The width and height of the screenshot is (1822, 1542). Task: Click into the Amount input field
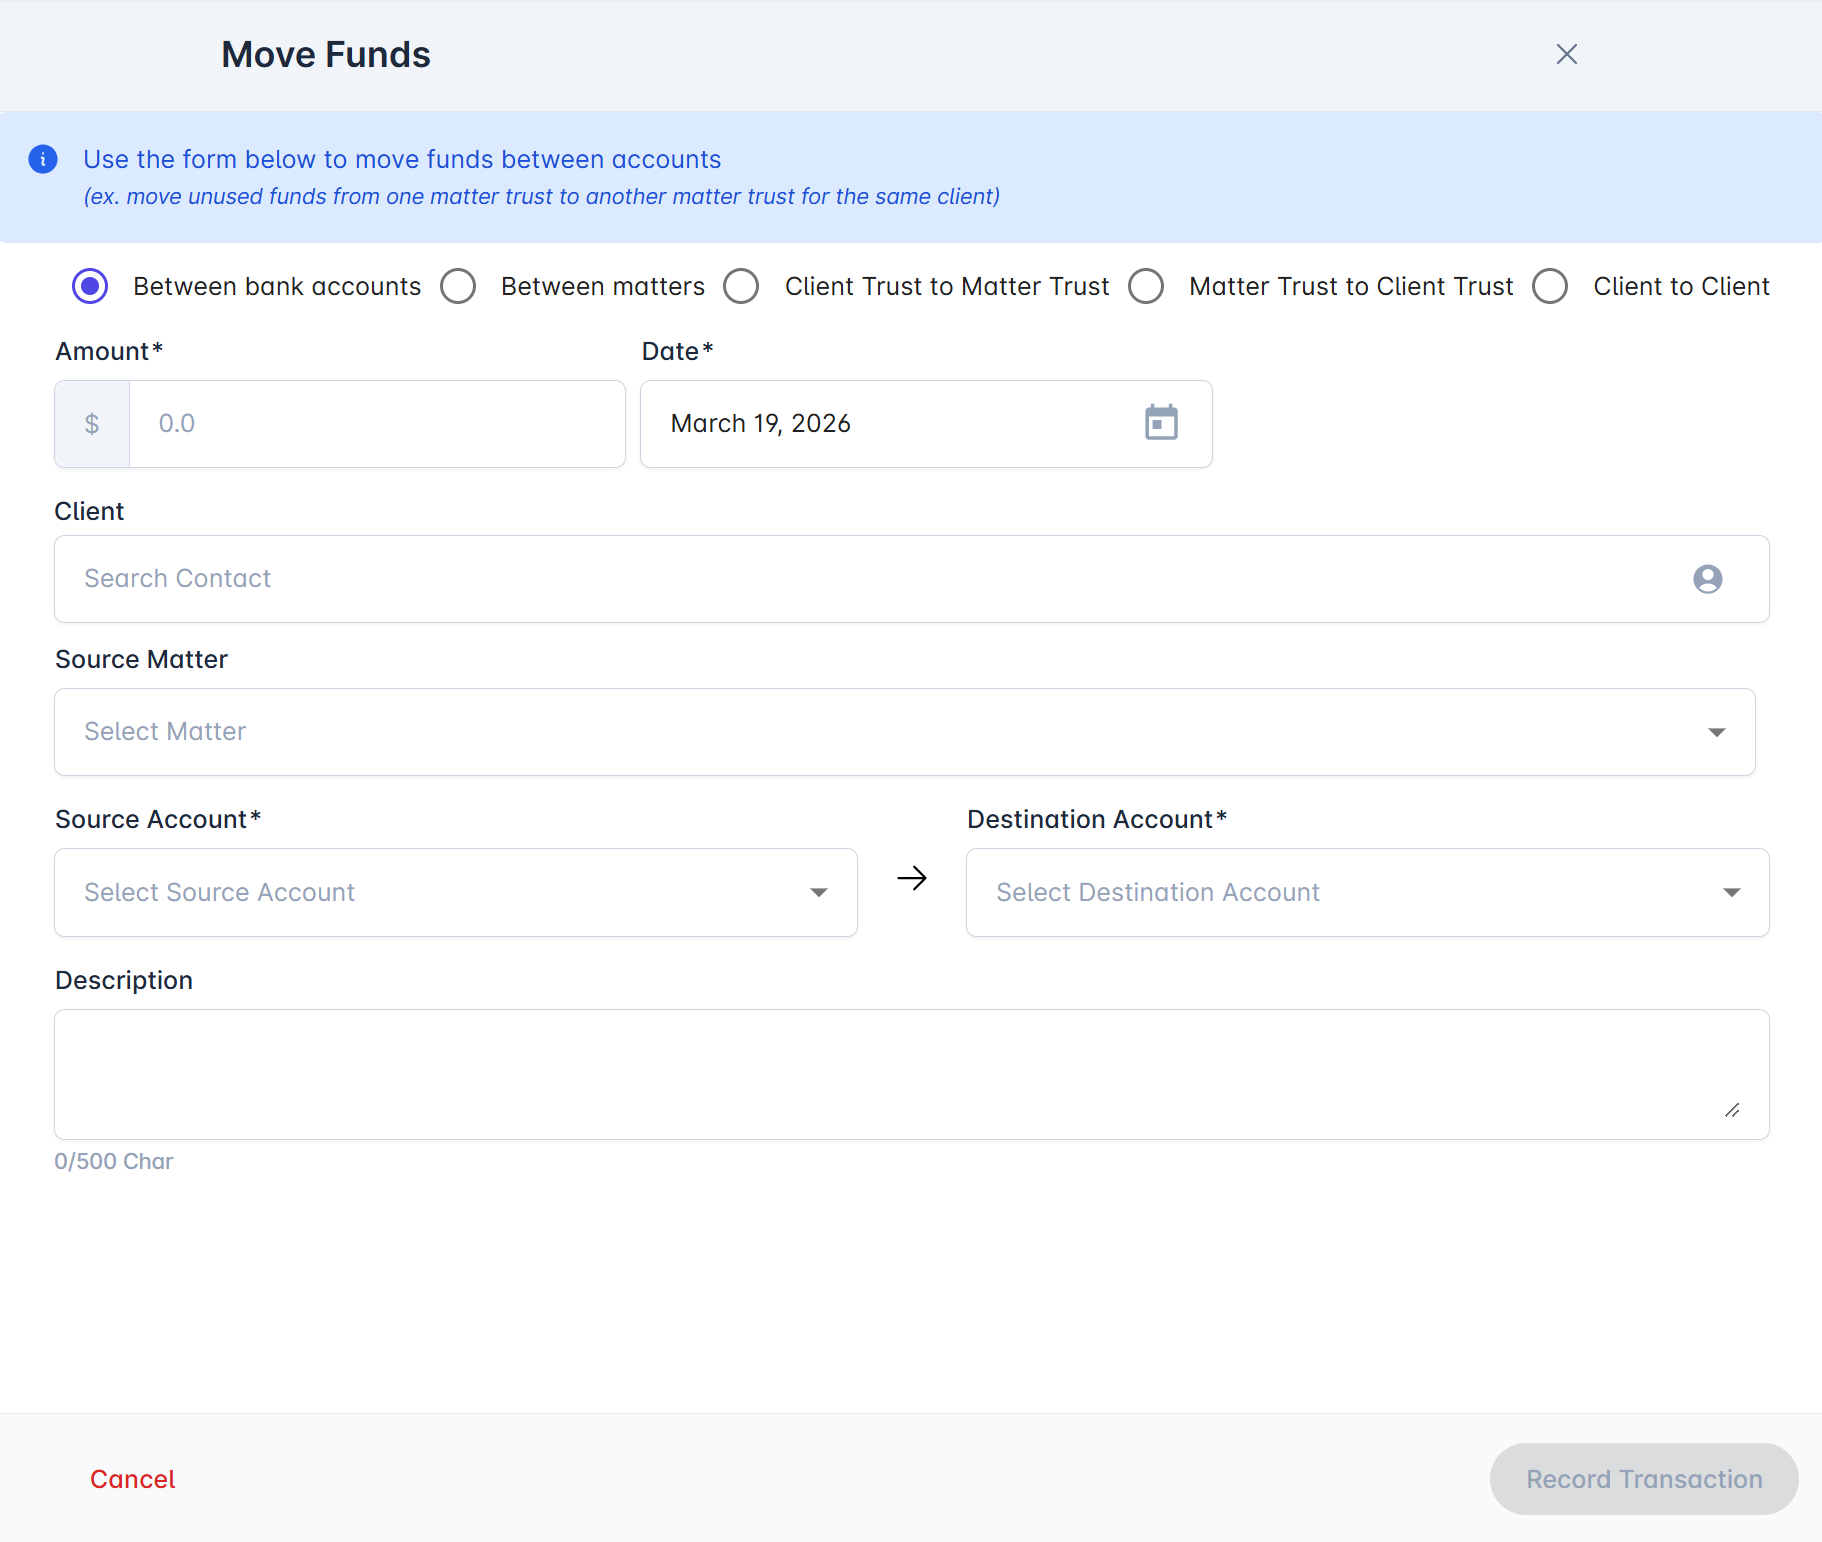(x=377, y=424)
